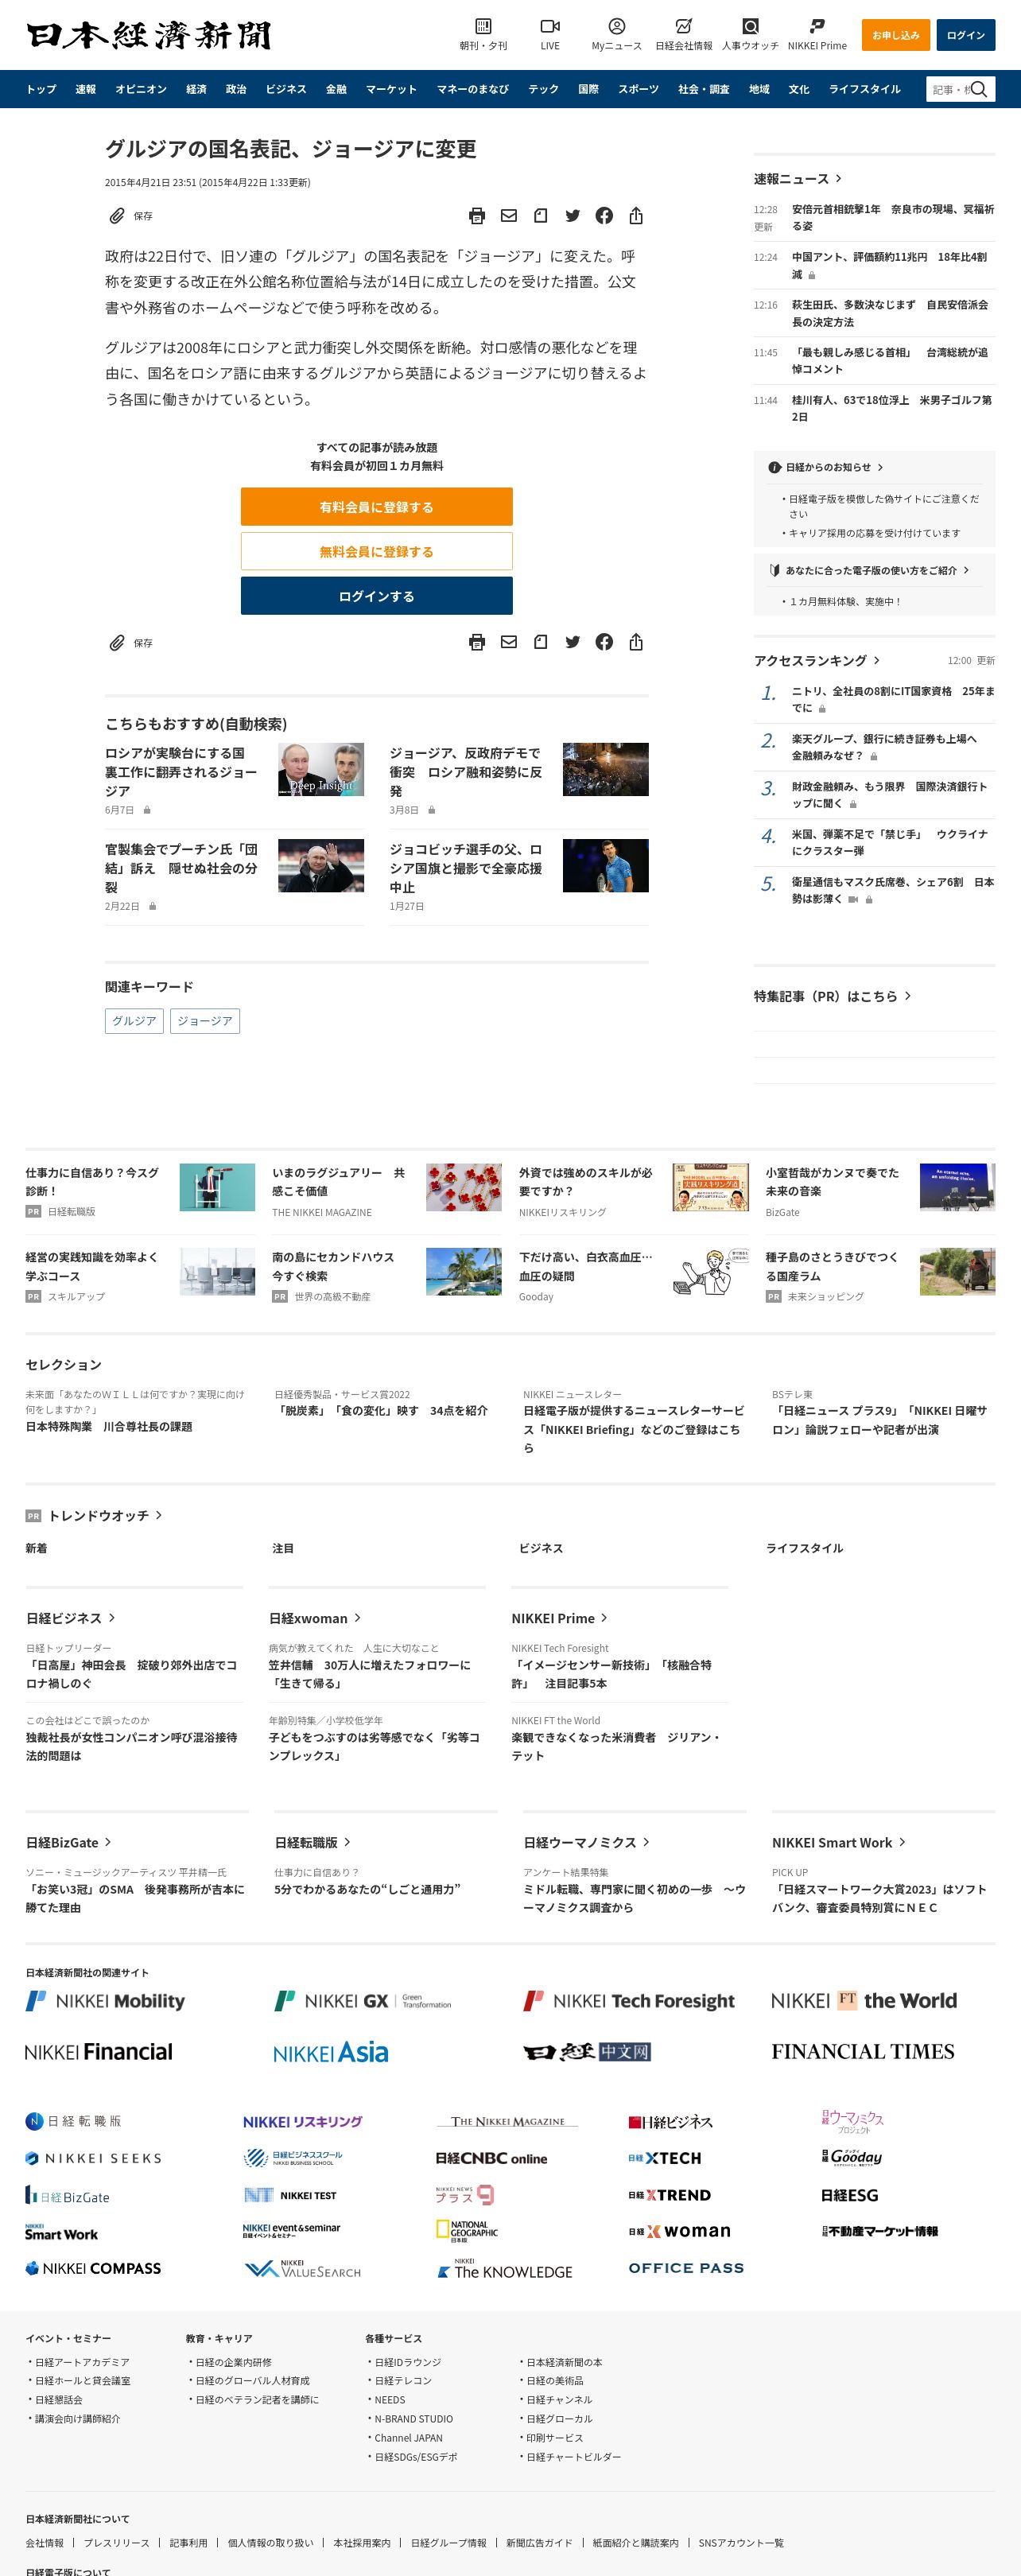Open トレンドウオッチ section header
This screenshot has width=1021, height=2576.
tap(105, 1515)
